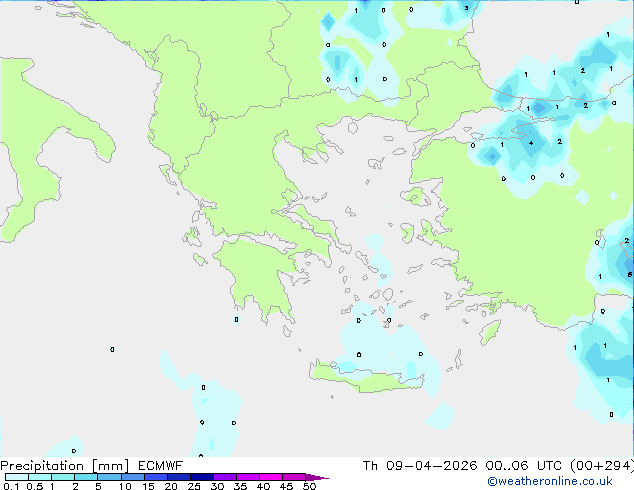Click the legend label "35"
This screenshot has height=490, width=634.
(x=240, y=486)
